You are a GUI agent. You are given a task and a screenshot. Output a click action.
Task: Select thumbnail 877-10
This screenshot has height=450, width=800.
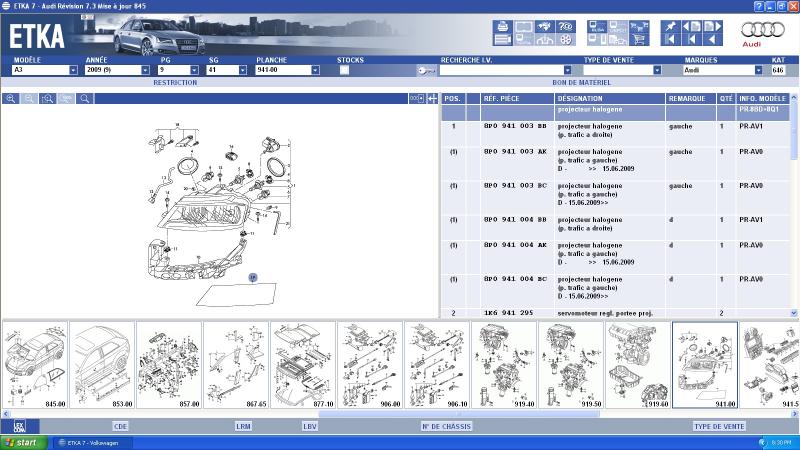pos(303,365)
